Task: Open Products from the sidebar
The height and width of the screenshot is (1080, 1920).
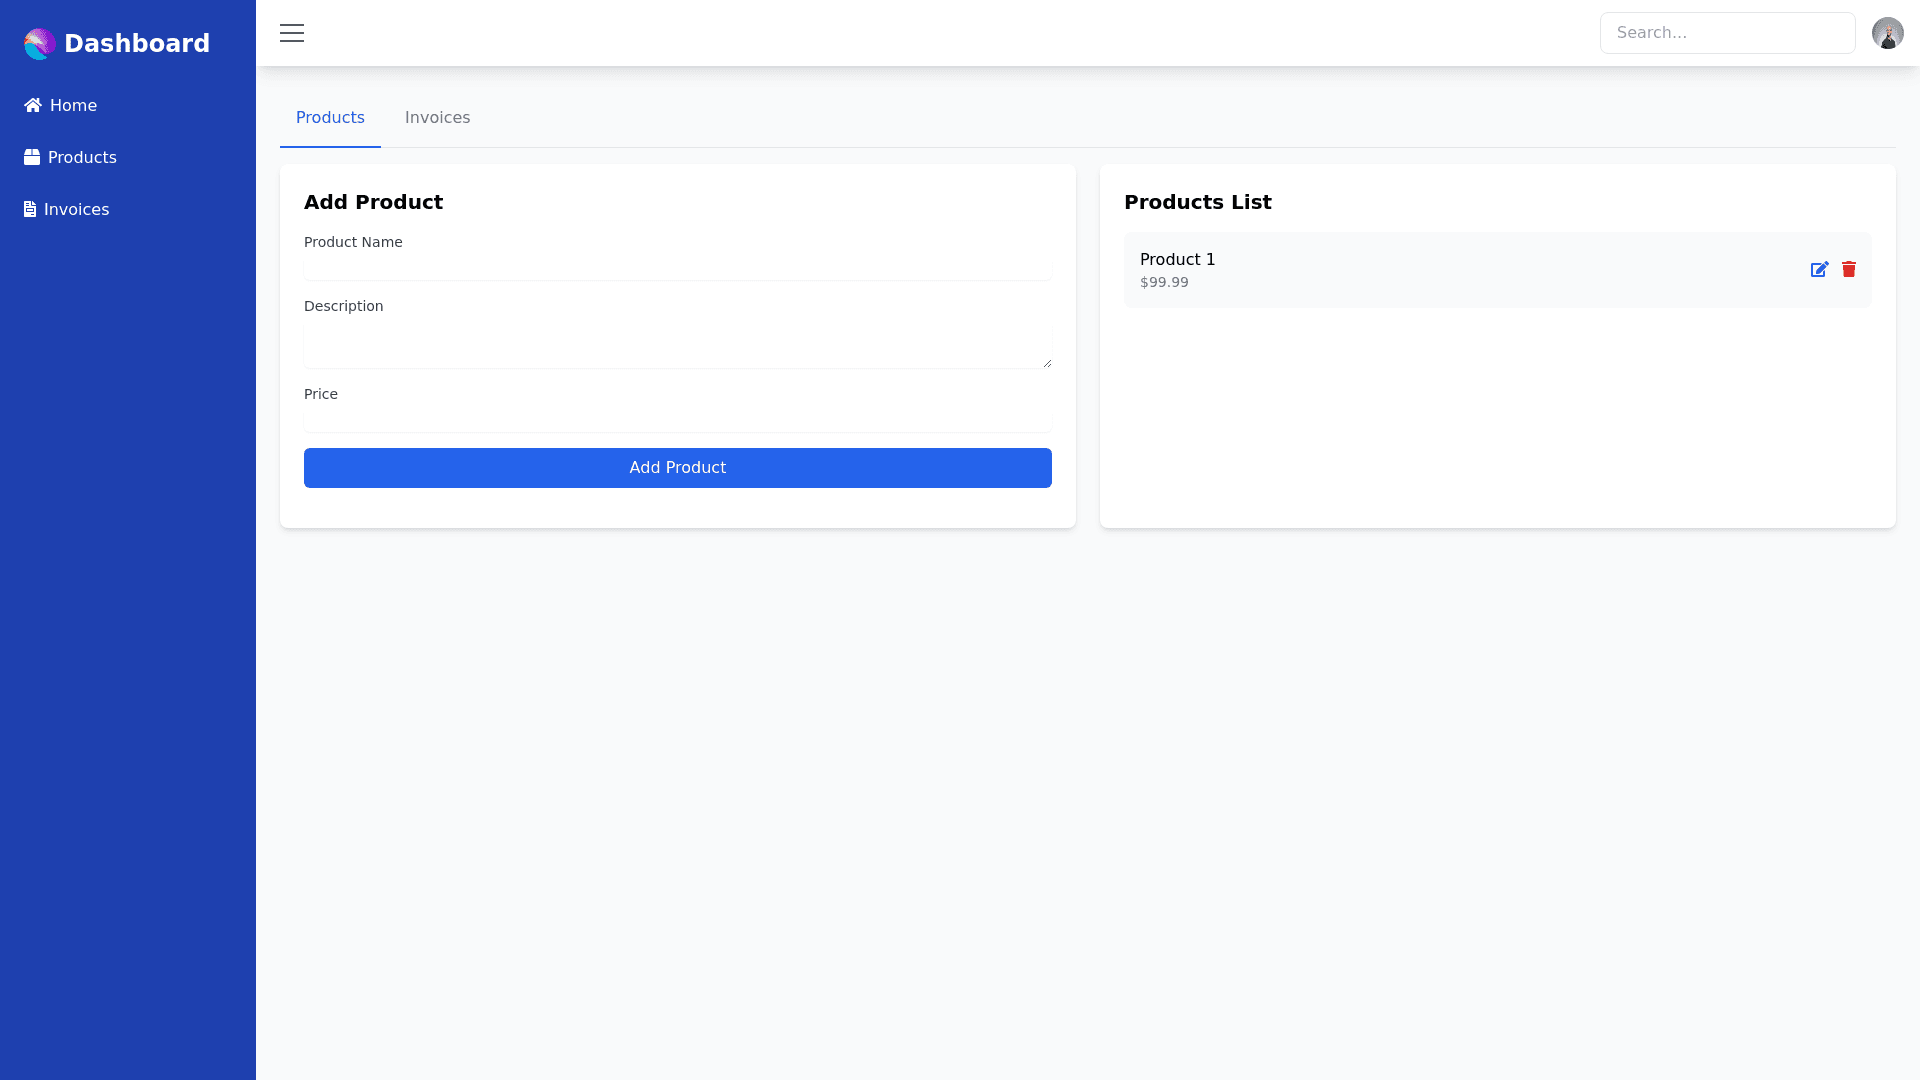Action: 82,157
